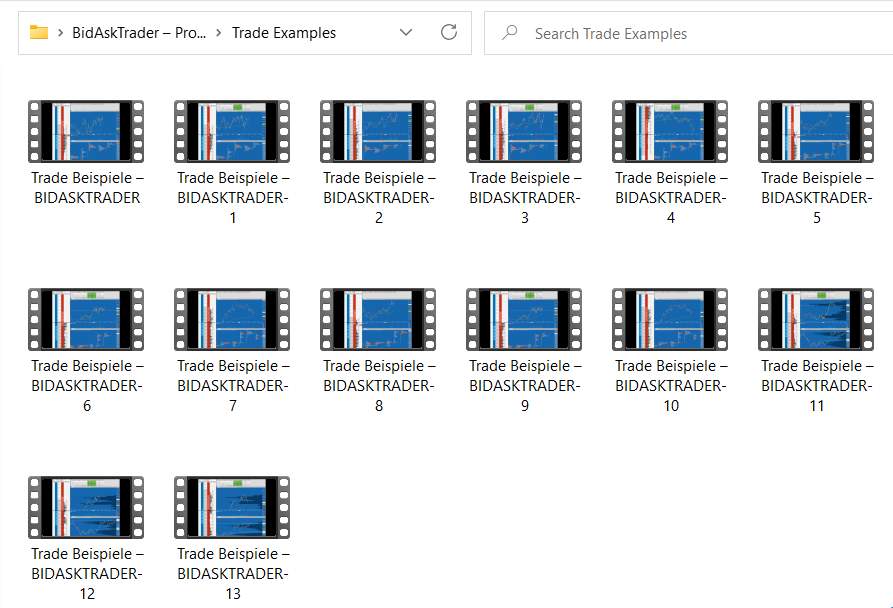Viewport: 893px width, 608px height.
Task: Select video thumbnail BIDASKTRADER-10
Action: coord(670,319)
